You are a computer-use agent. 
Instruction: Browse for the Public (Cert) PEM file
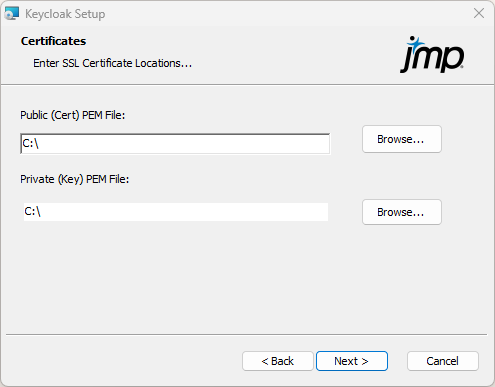point(402,139)
